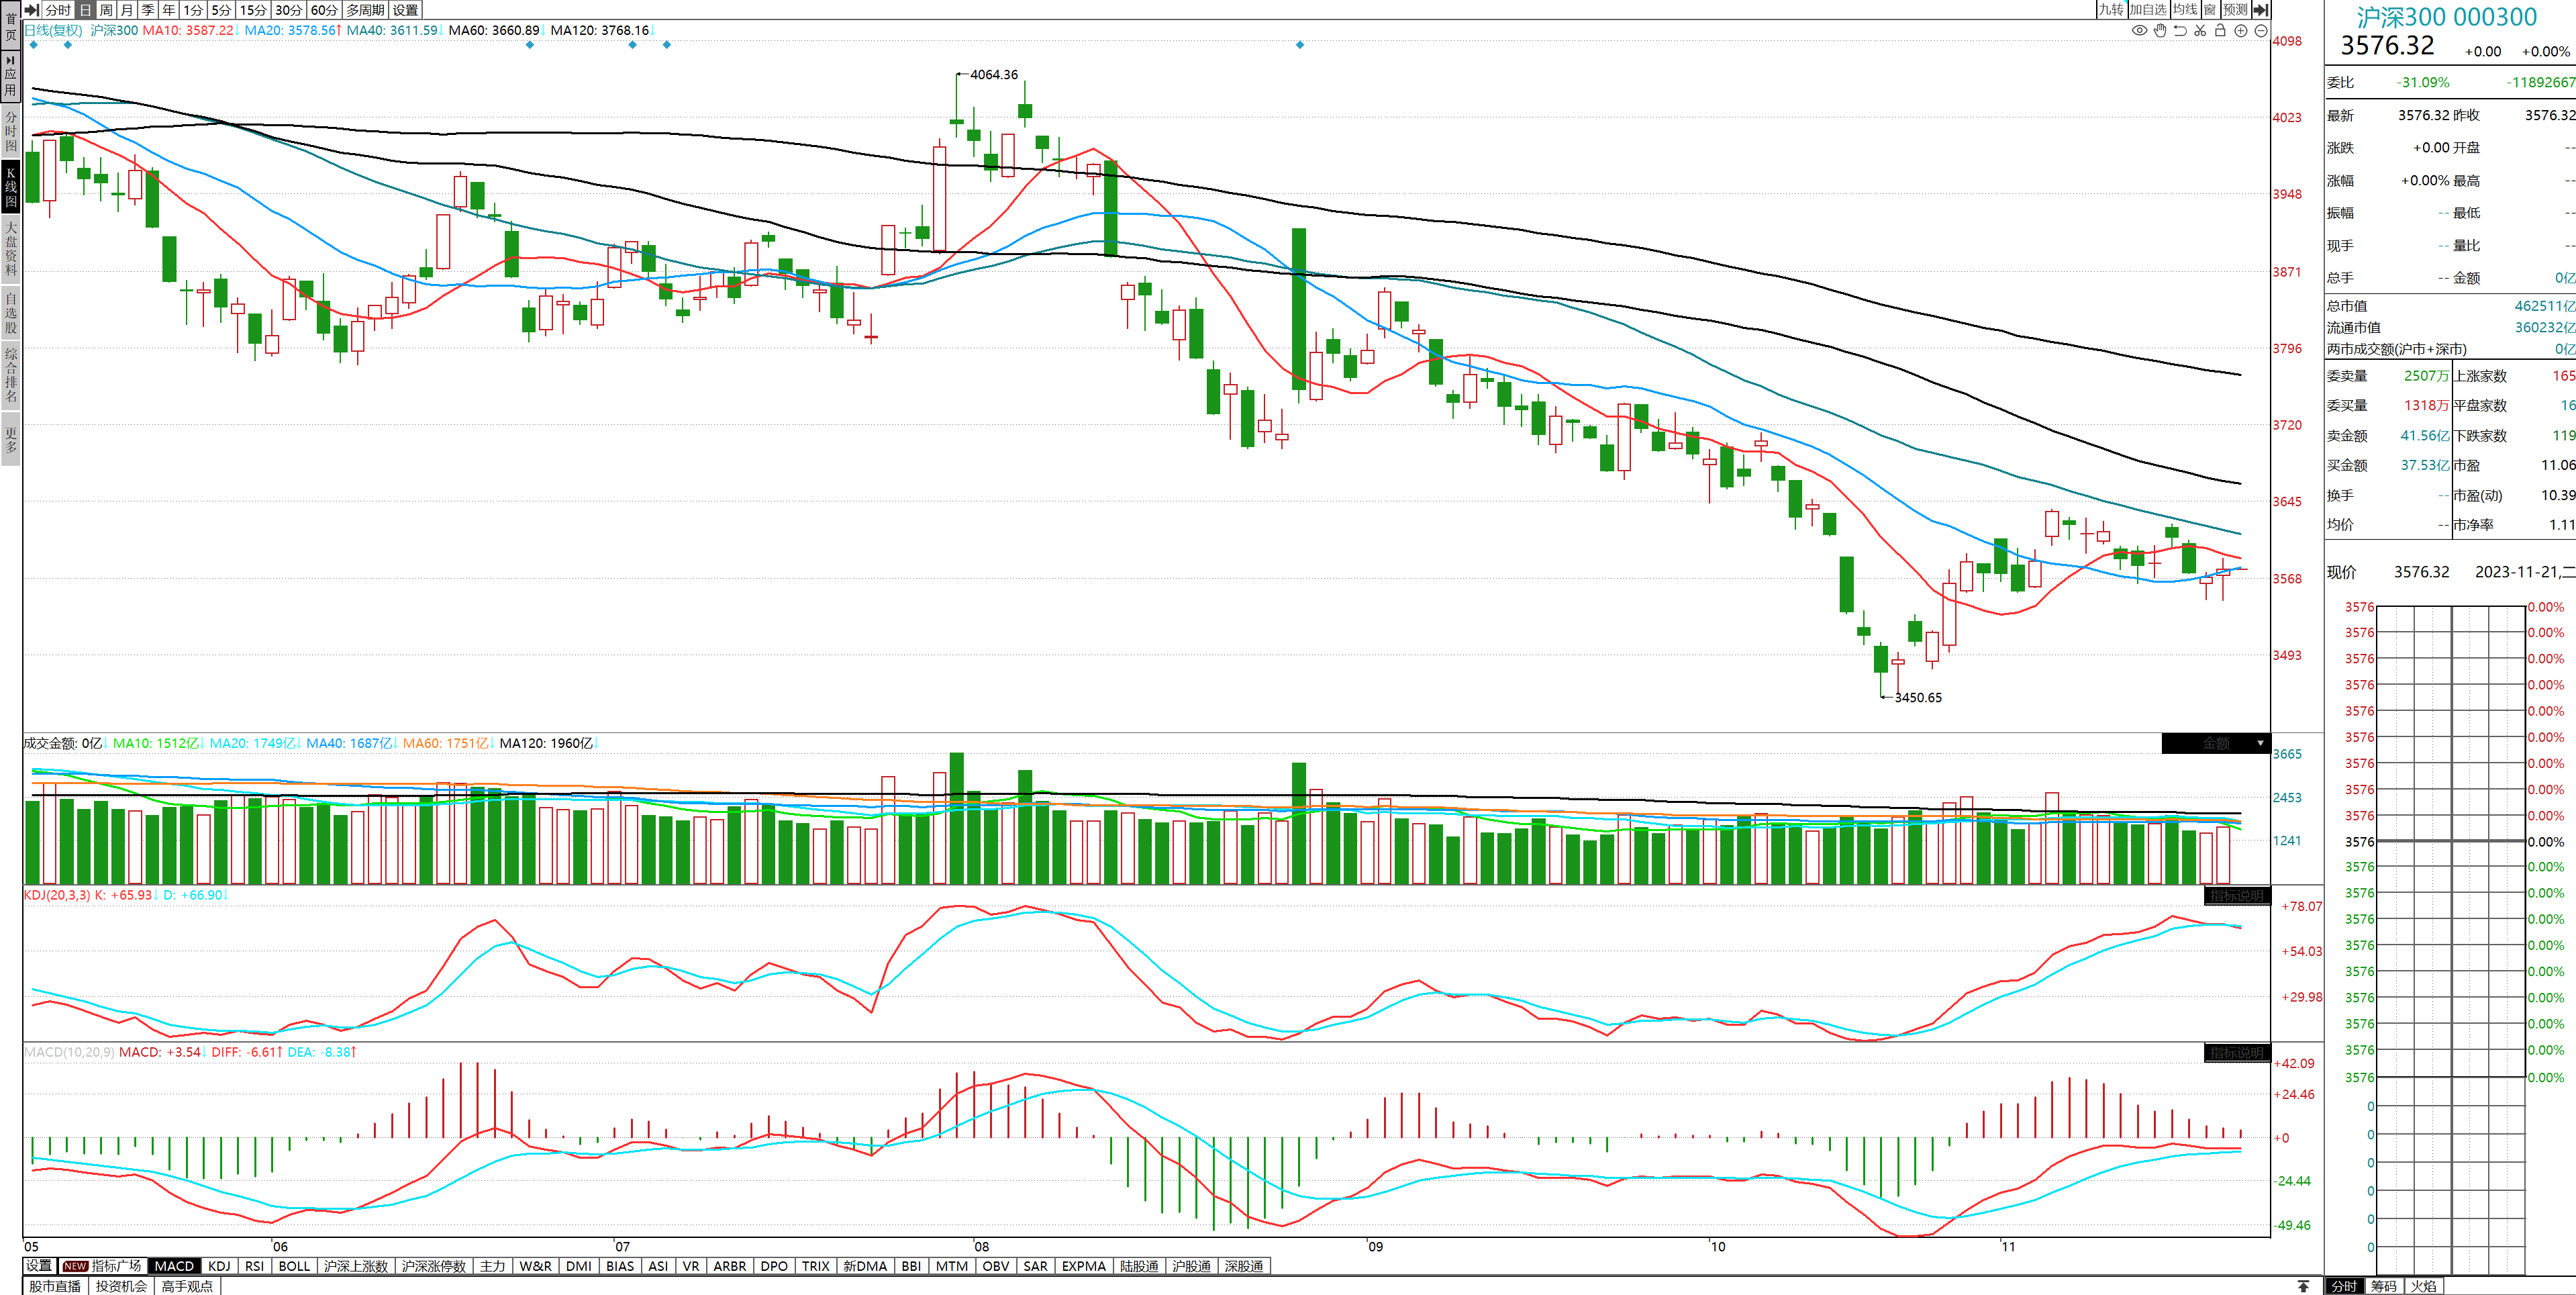Viewport: 2576px width, 1295px height.
Task: Toggle the eye visibility icon above chart
Action: (x=2139, y=31)
